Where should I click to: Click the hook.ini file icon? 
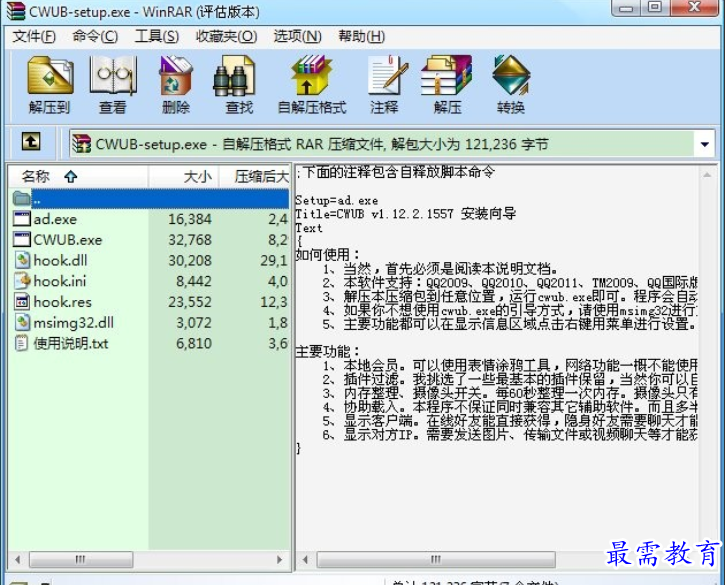tap(22, 281)
